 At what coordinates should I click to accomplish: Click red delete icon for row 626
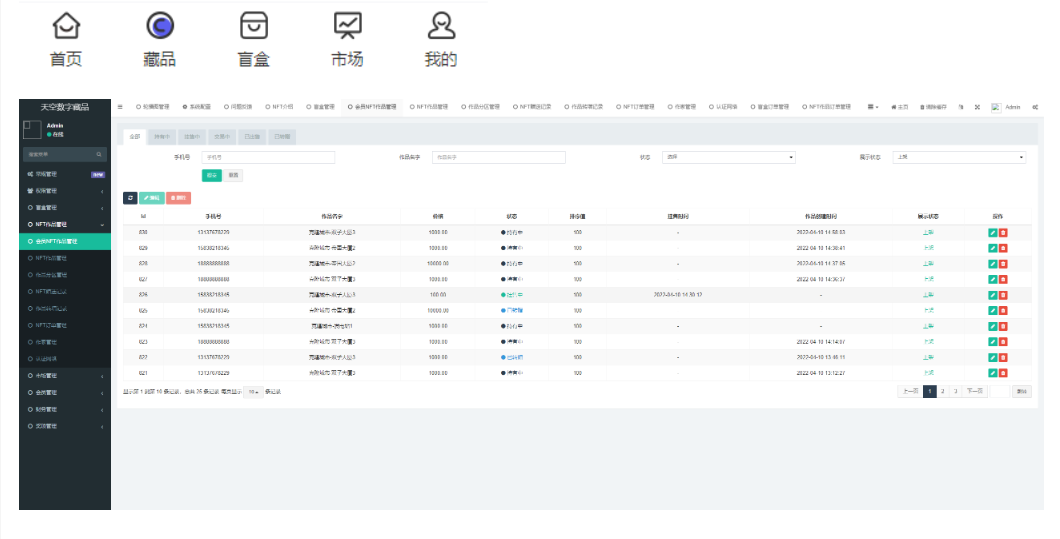(x=1003, y=295)
